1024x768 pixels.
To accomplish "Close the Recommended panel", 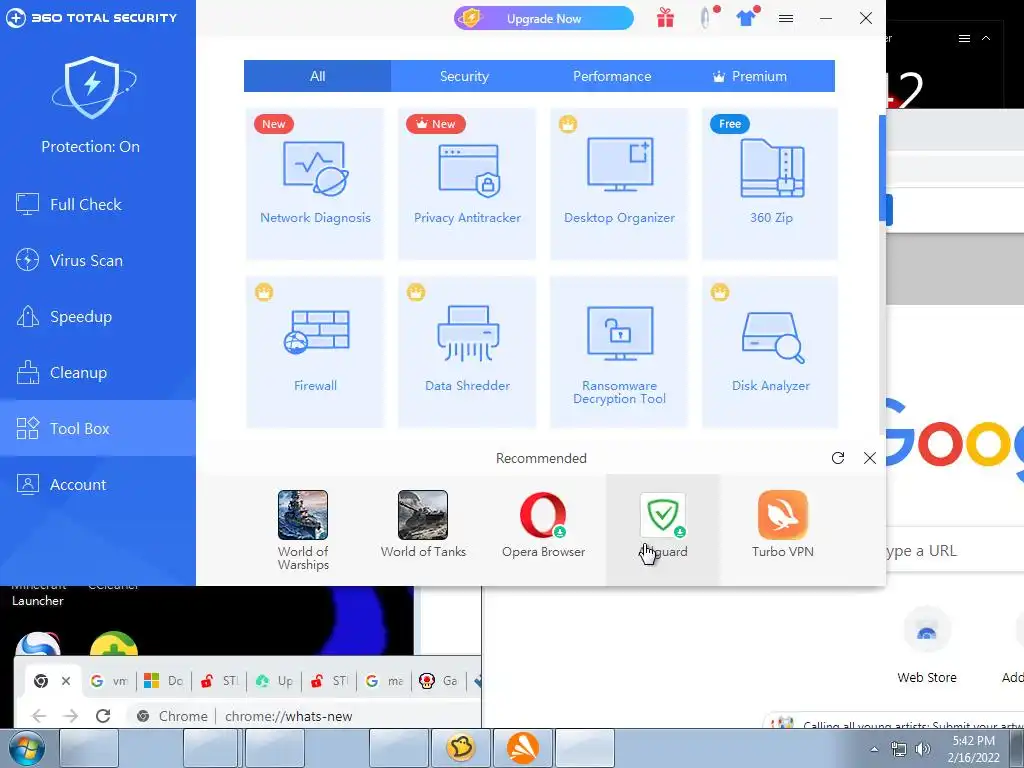I will [x=870, y=458].
